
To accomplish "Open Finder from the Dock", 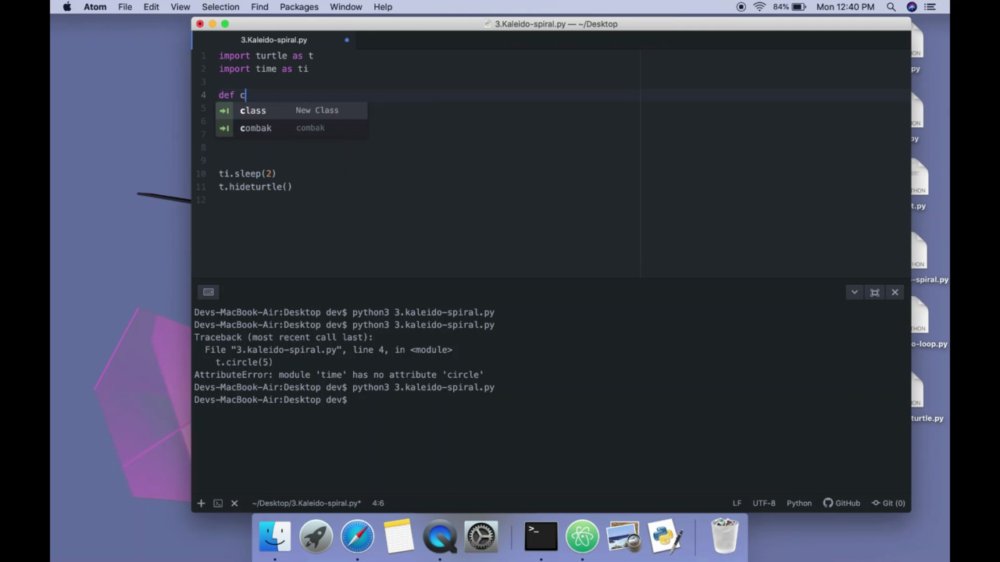I will pos(275,536).
